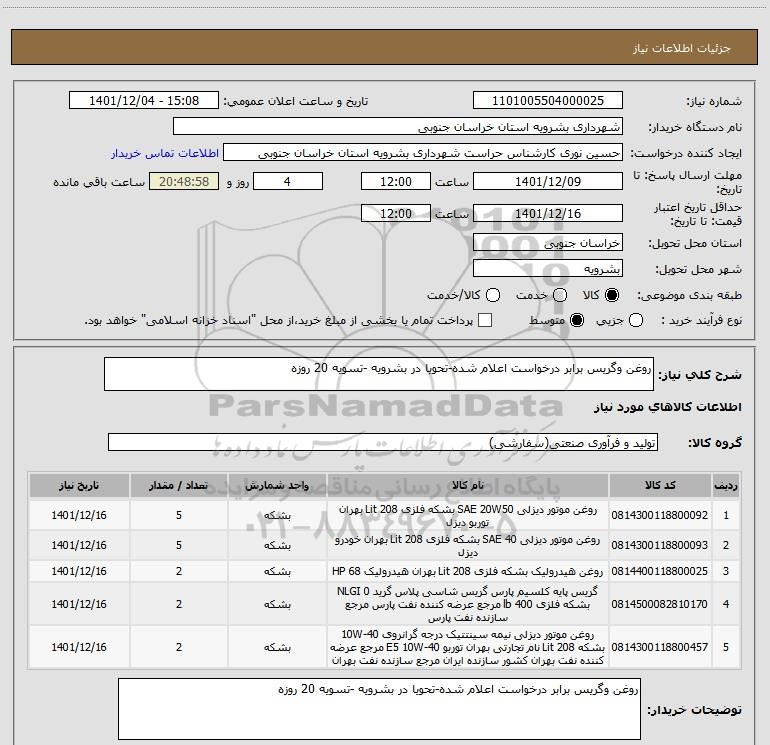Image resolution: width=770 pixels, height=745 pixels.
Task: Click the request creator name field
Action: click(423, 153)
